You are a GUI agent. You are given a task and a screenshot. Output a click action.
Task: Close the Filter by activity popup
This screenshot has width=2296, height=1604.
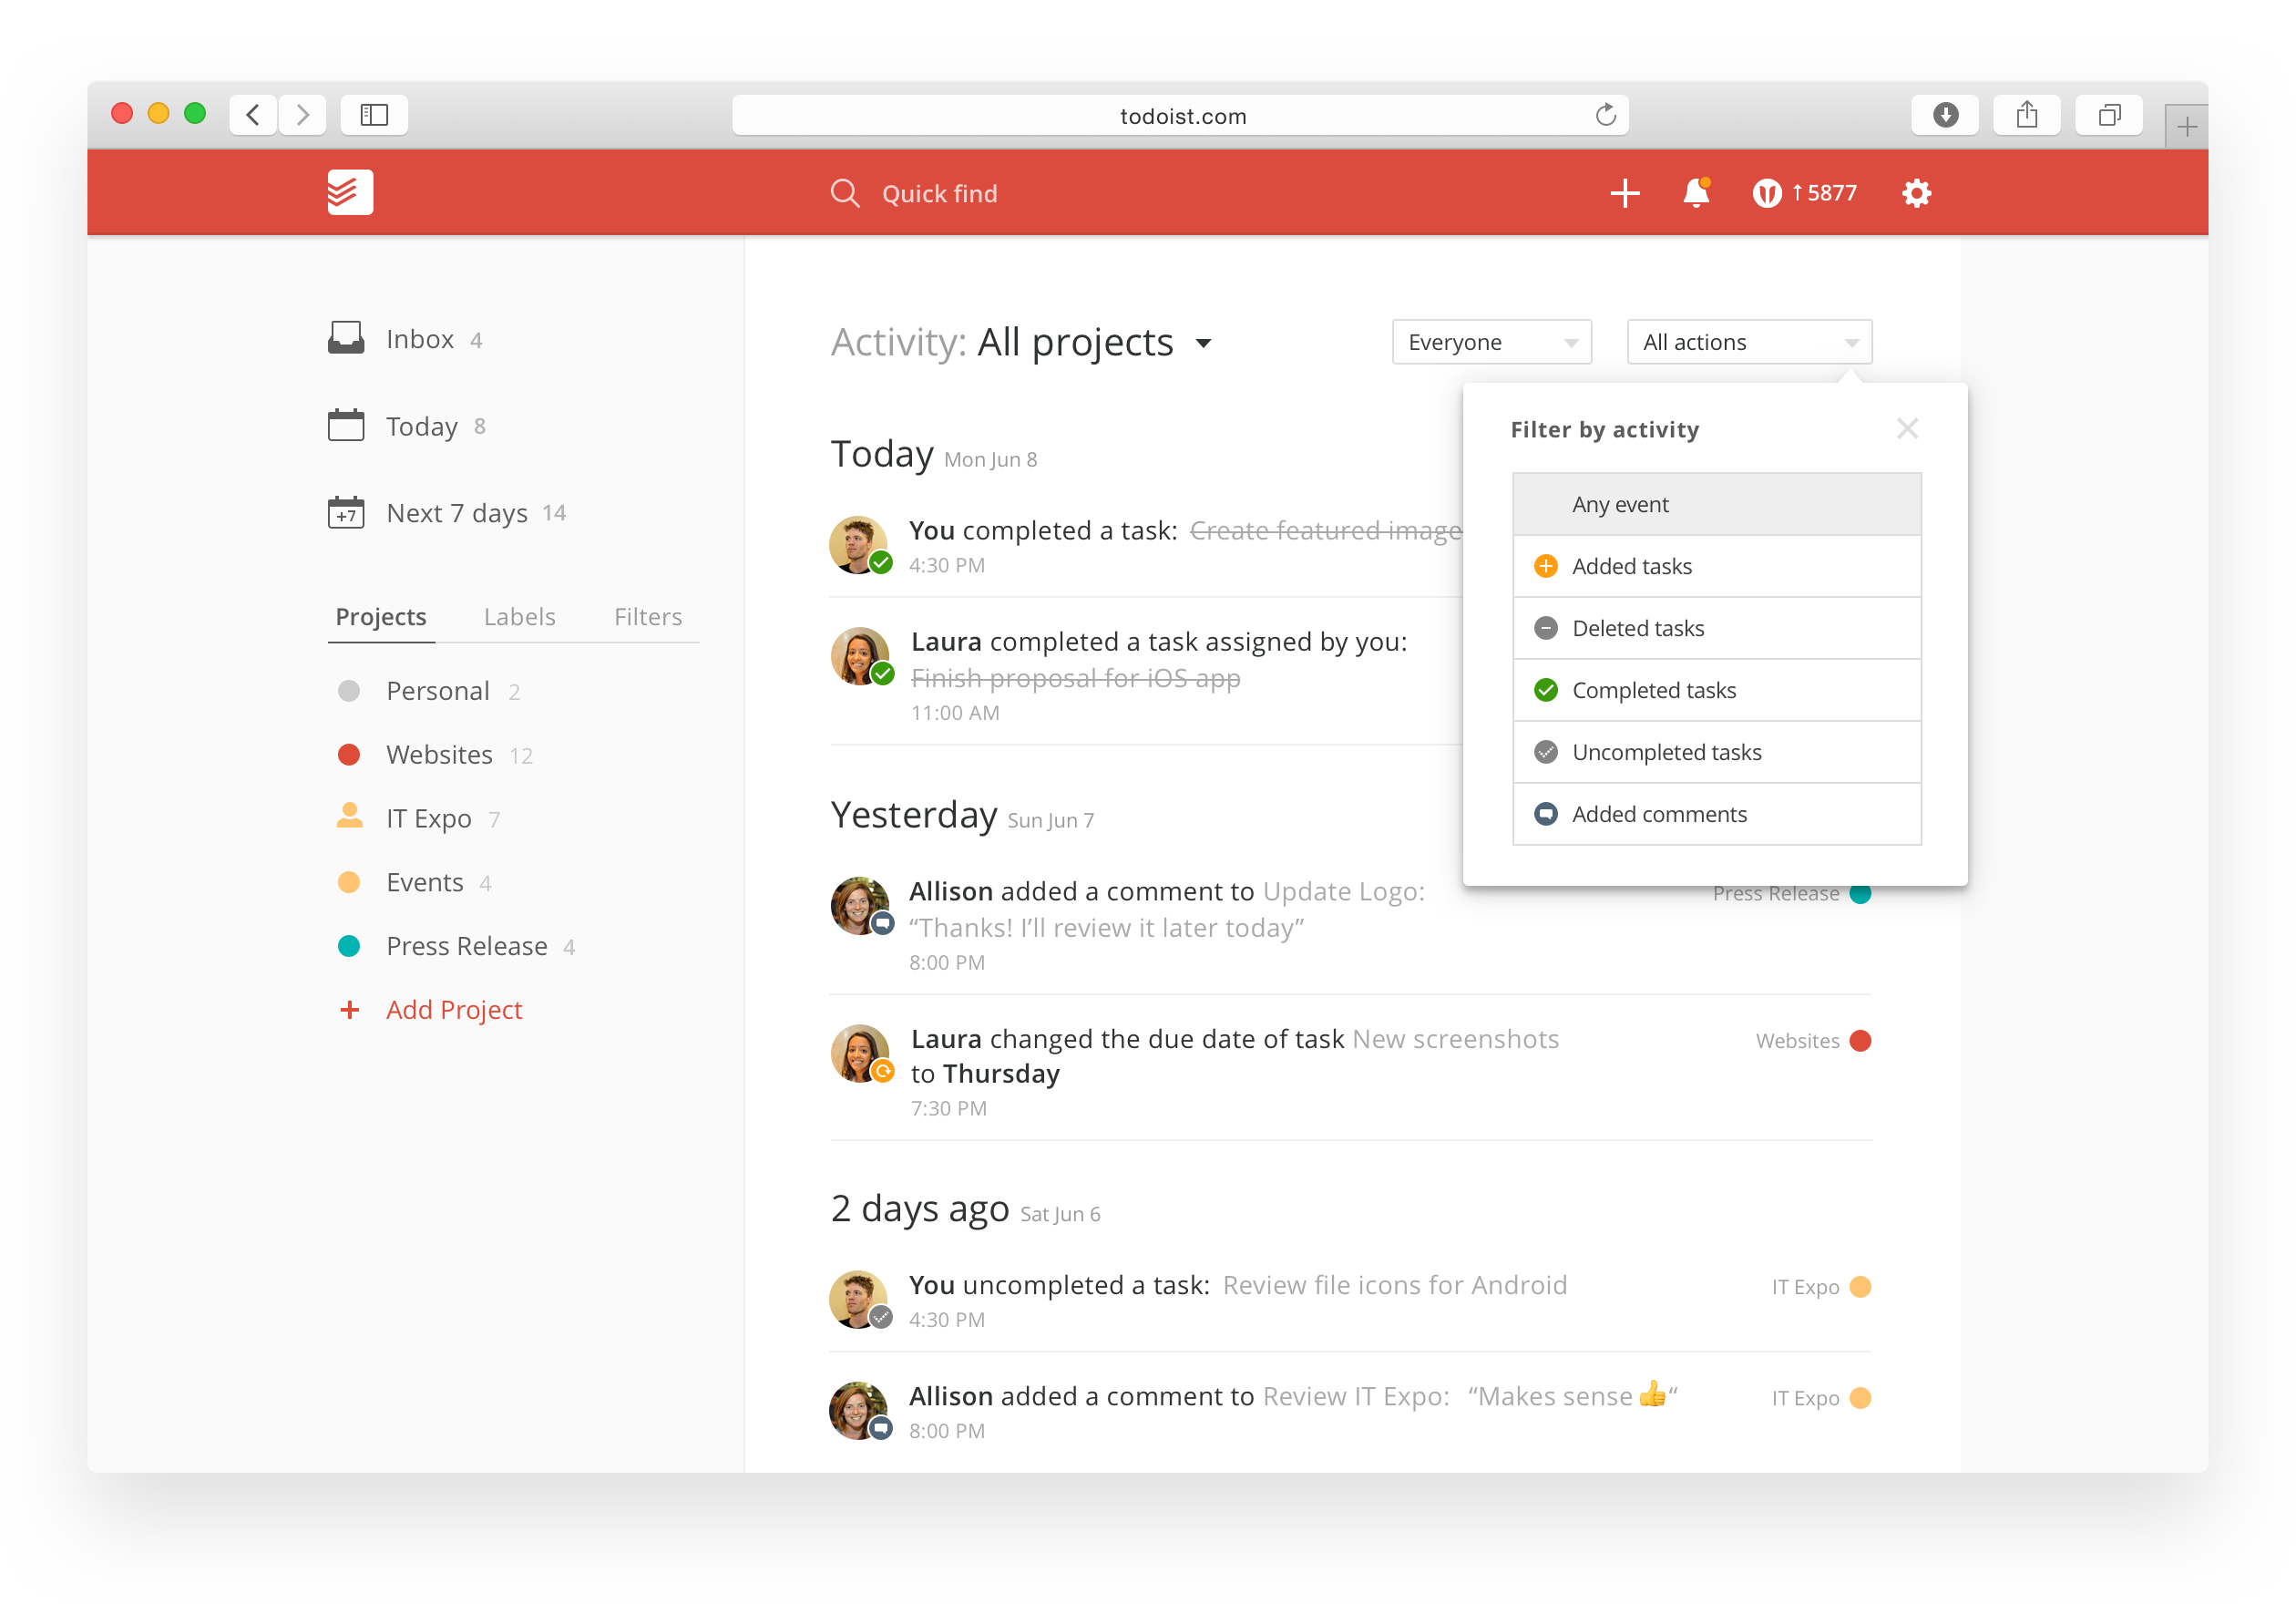1907,429
